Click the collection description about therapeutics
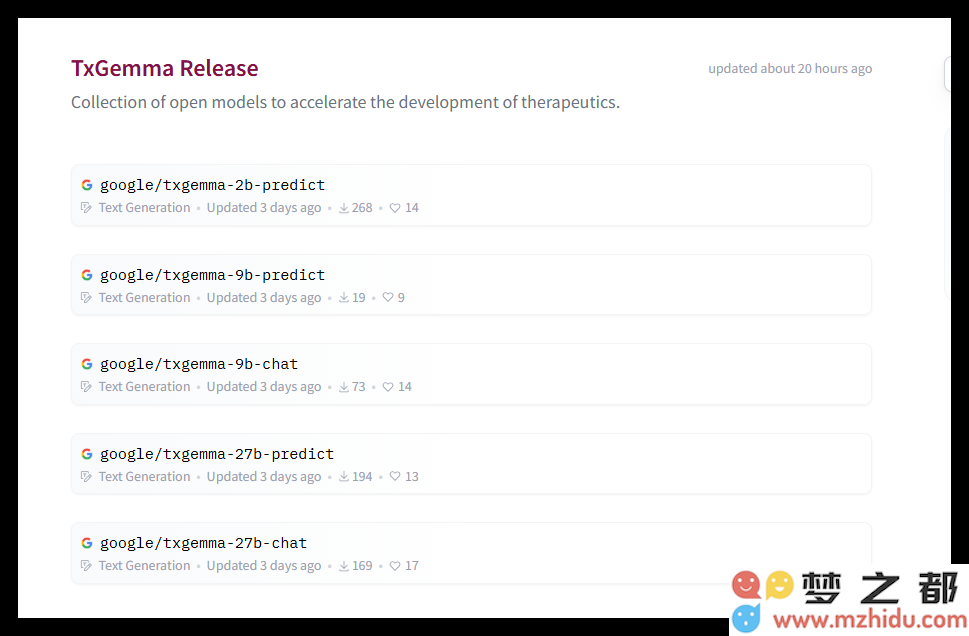This screenshot has height=636, width=969. coord(345,102)
